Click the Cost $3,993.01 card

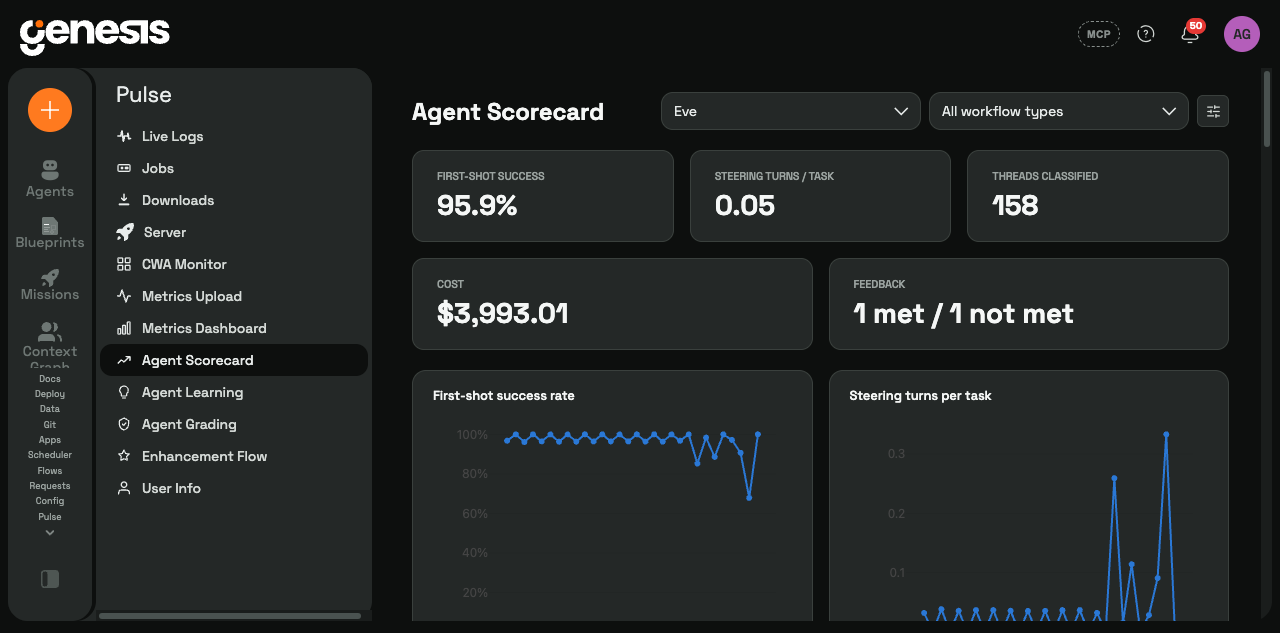612,304
